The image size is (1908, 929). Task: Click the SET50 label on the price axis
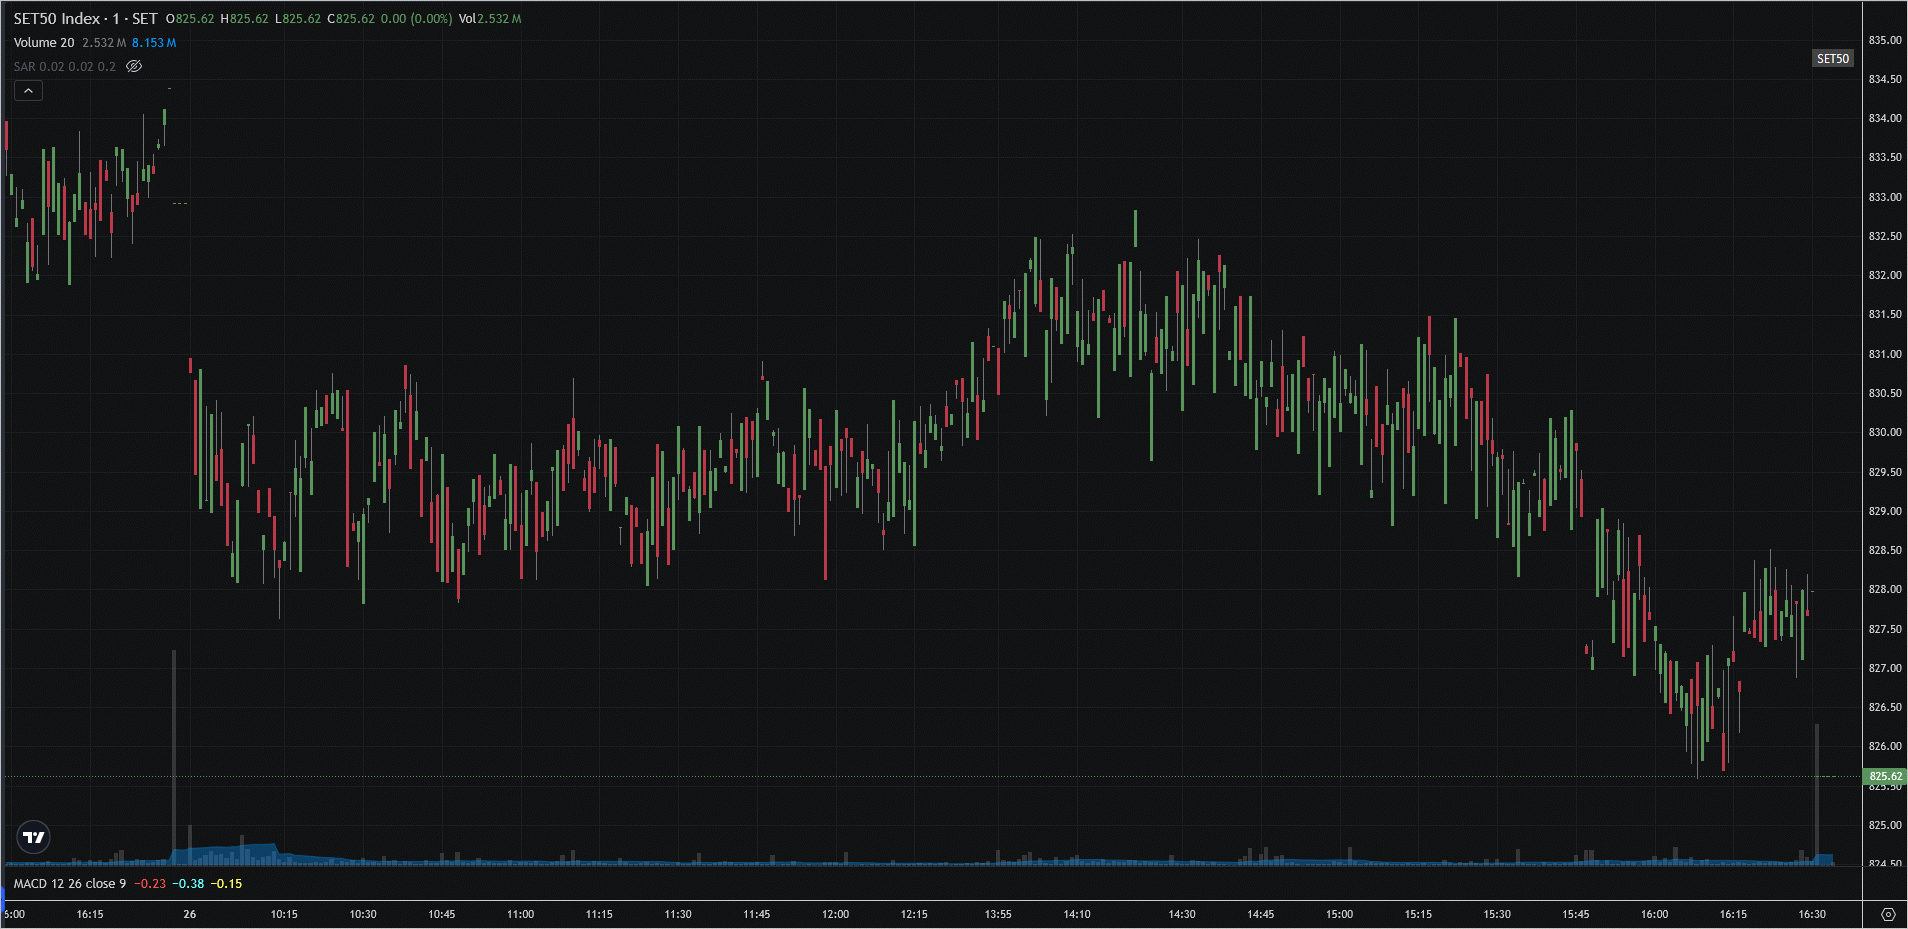click(x=1832, y=59)
